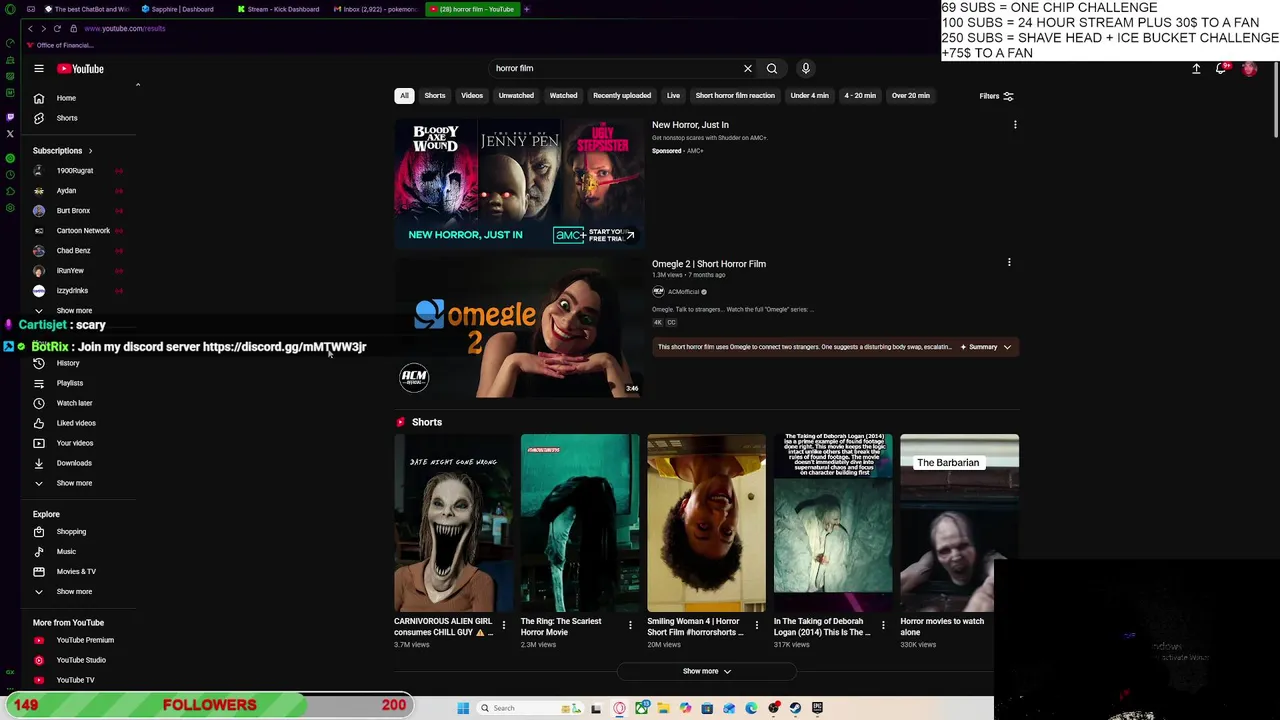1280x720 pixels.
Task: Open History in the sidebar
Action: [67, 363]
